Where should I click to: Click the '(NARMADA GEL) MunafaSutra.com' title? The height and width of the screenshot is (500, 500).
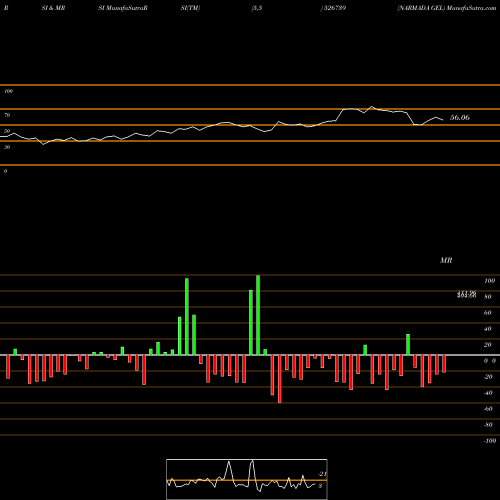coord(447,8)
